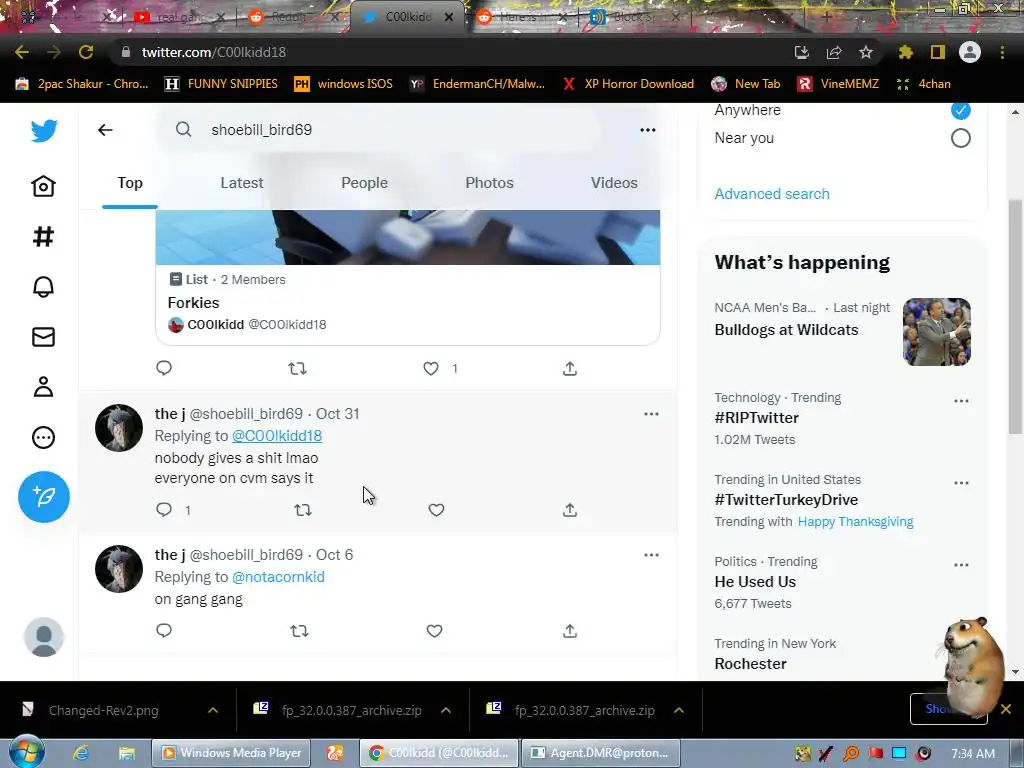The width and height of the screenshot is (1024, 768).
Task: Open the Notifications bell icon
Action: point(43,287)
